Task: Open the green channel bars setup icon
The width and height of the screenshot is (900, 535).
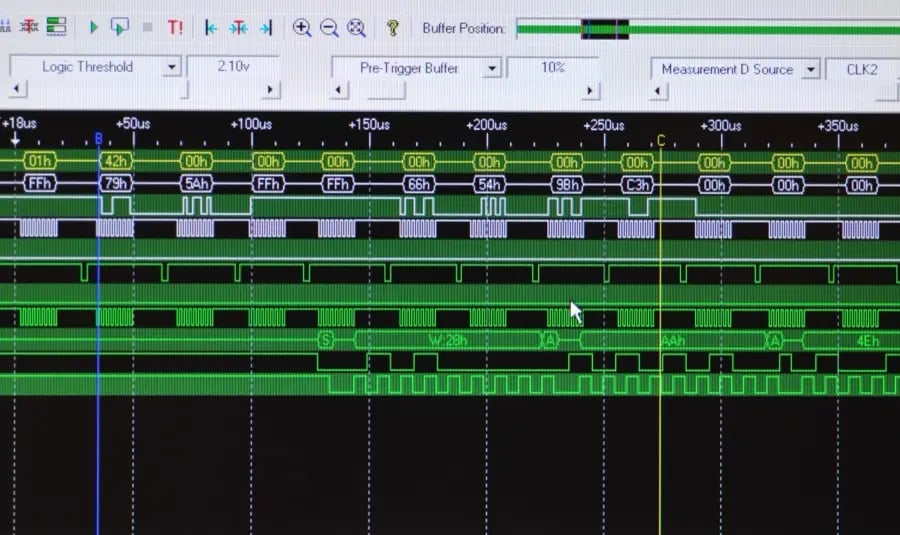Action: point(56,26)
